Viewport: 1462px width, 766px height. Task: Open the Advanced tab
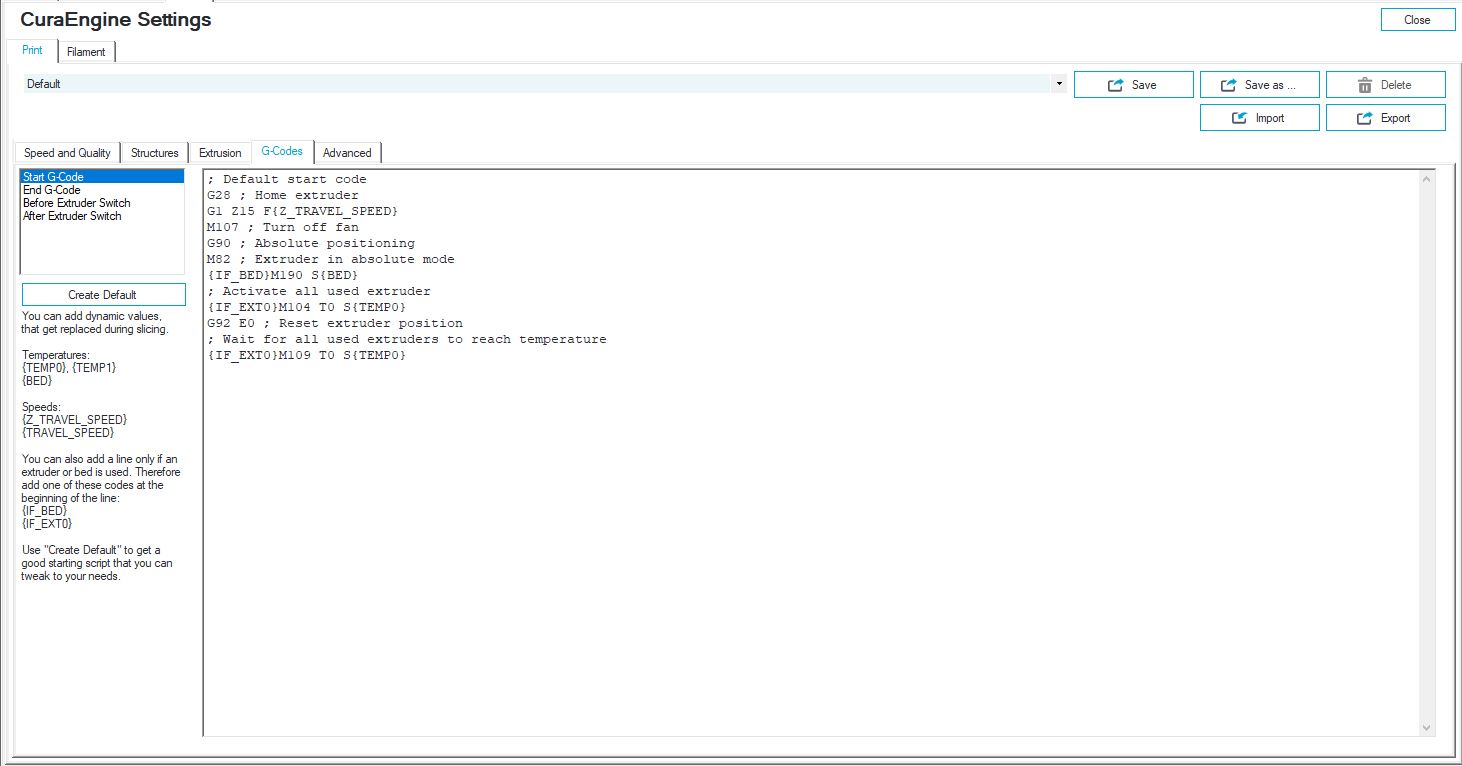[347, 153]
